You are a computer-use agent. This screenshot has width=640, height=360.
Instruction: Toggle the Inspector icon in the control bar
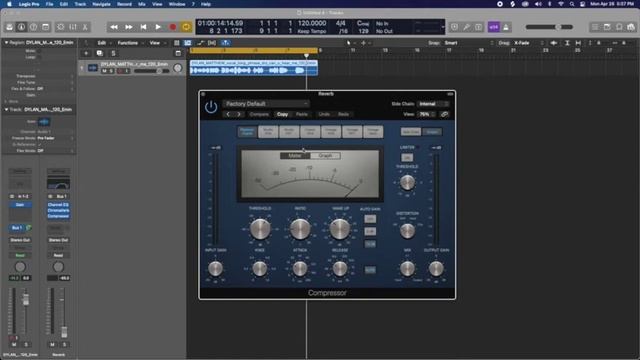(21, 27)
